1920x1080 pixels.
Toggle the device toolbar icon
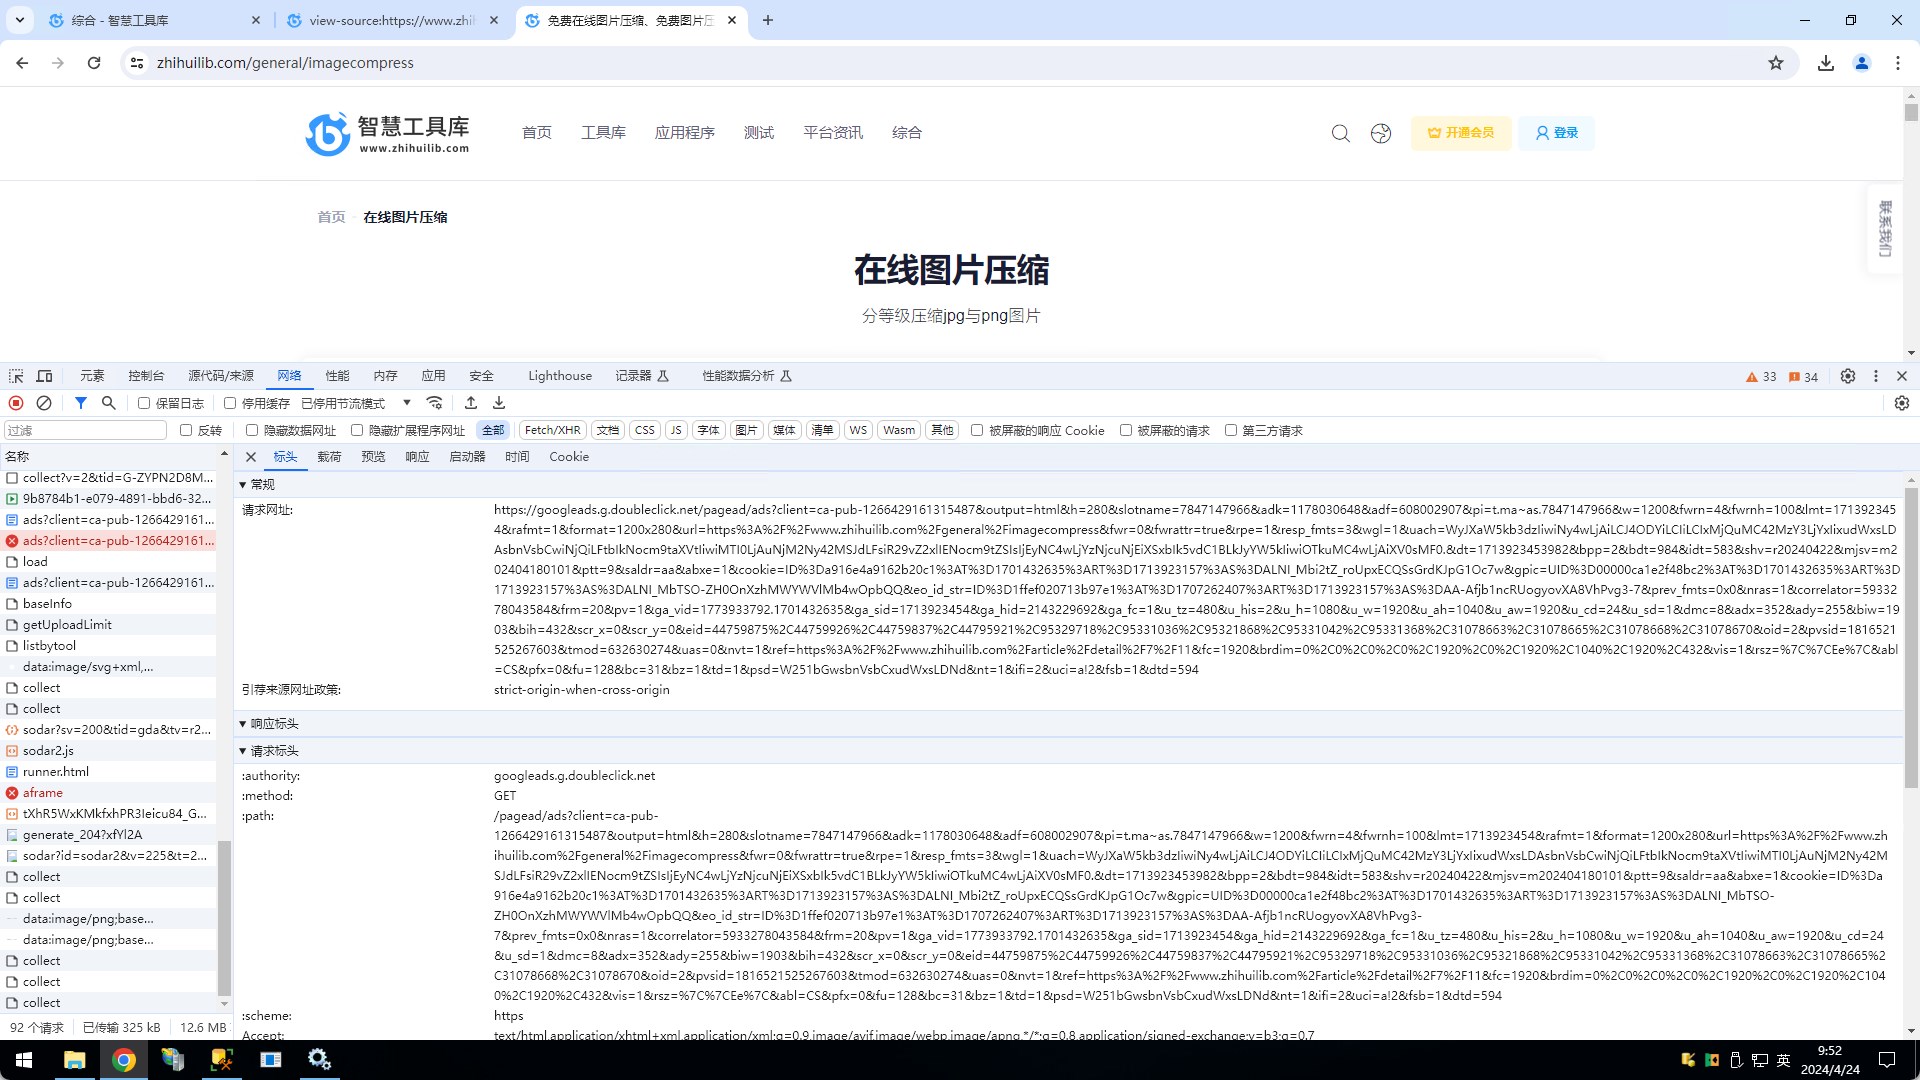[44, 376]
